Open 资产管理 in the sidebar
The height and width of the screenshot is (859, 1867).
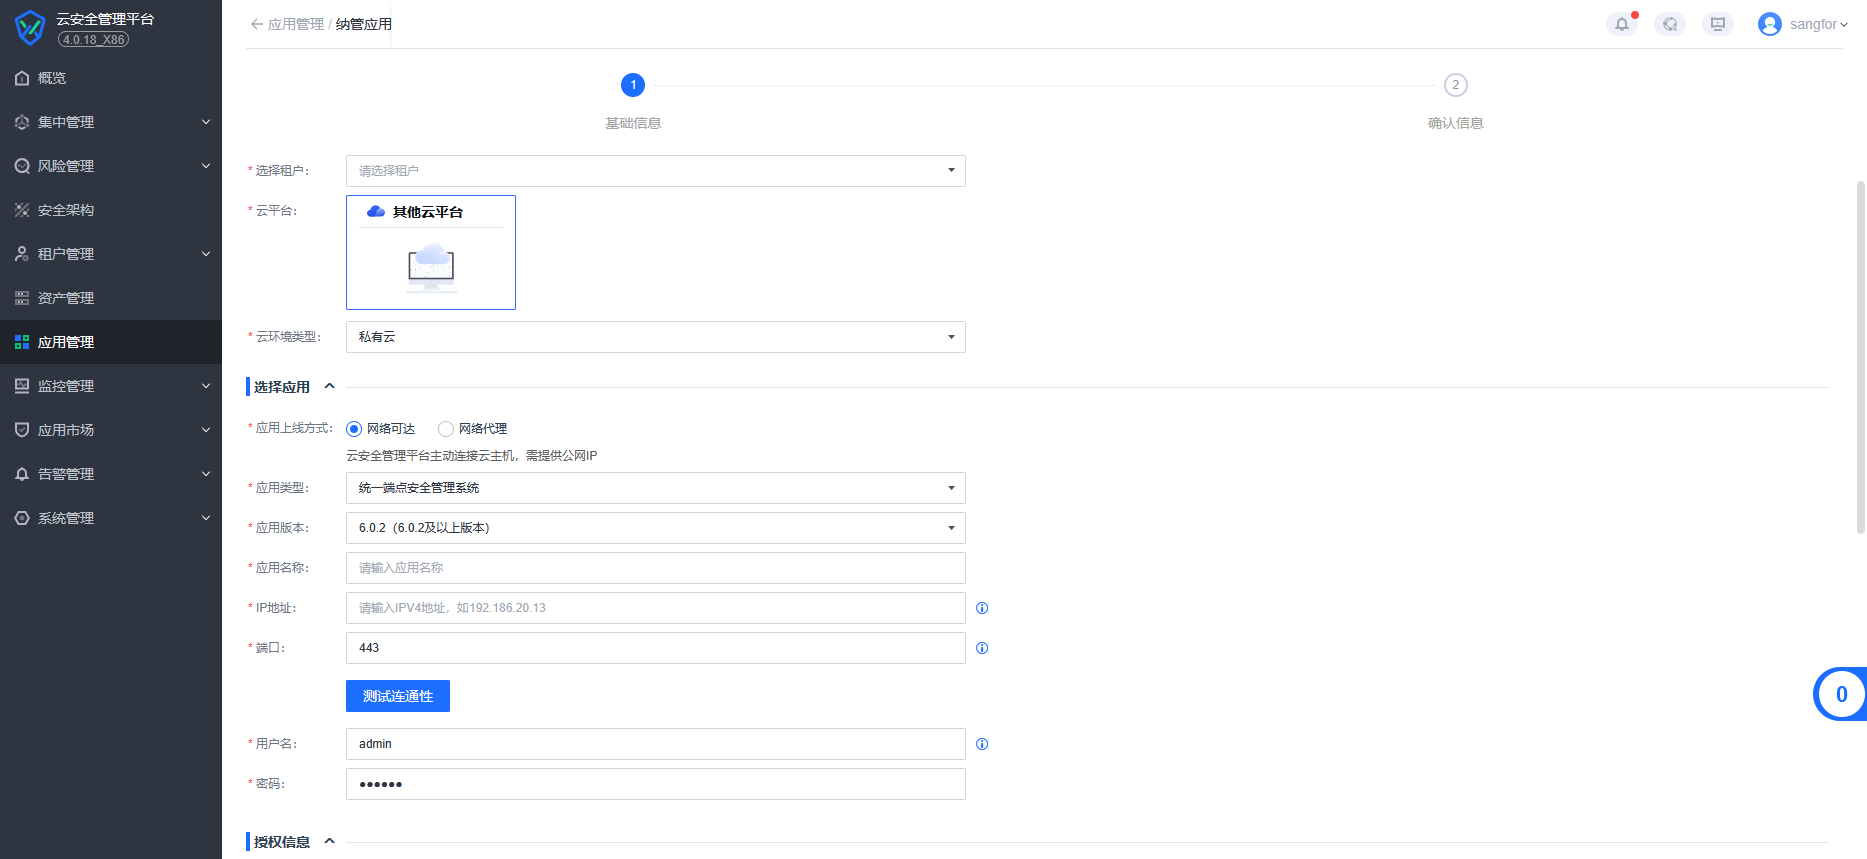coord(66,298)
